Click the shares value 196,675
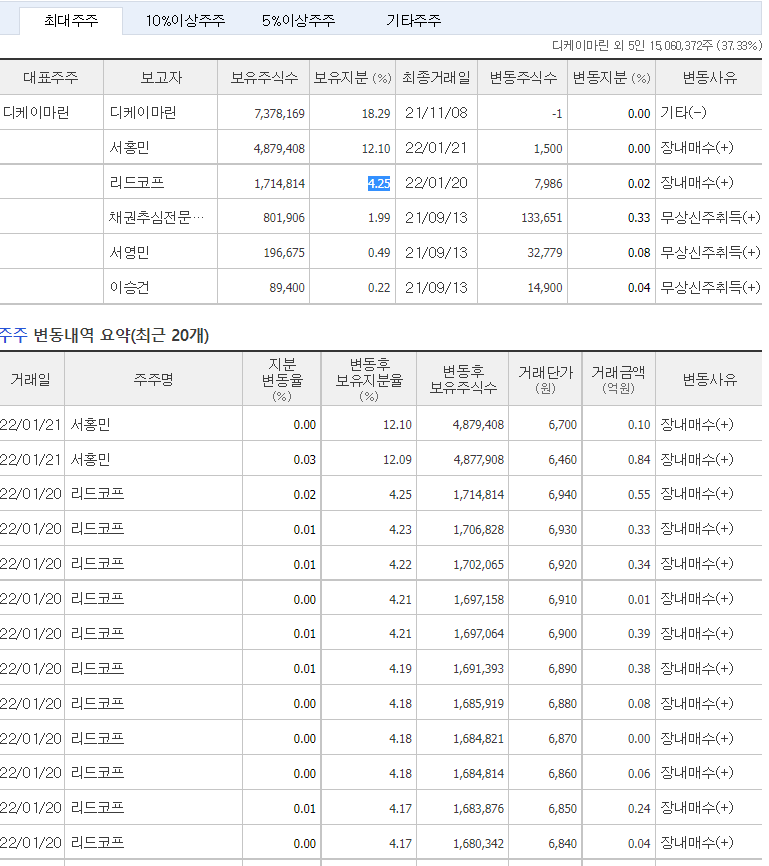 (284, 253)
